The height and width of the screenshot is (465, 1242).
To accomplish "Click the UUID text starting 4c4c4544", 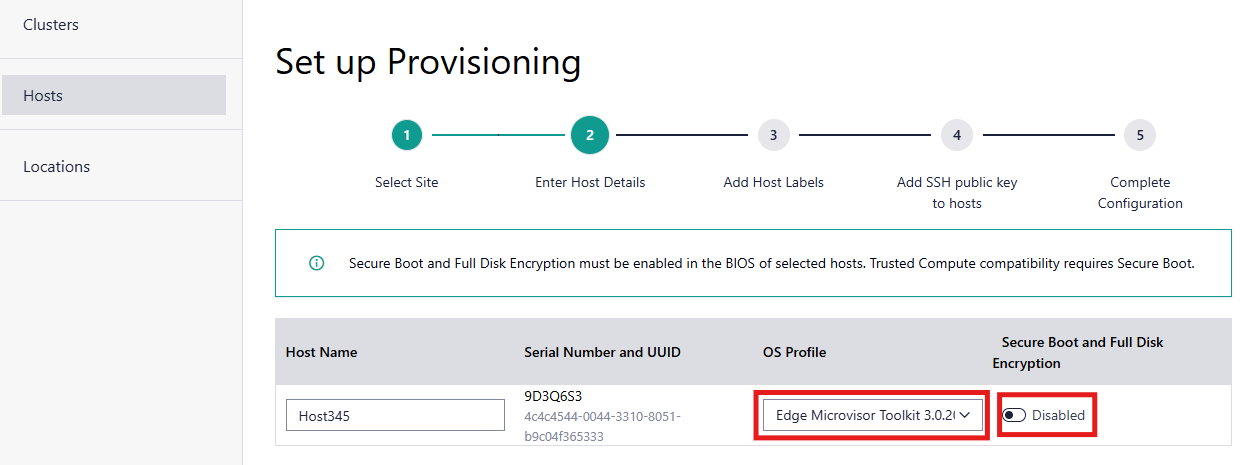I will click(602, 426).
